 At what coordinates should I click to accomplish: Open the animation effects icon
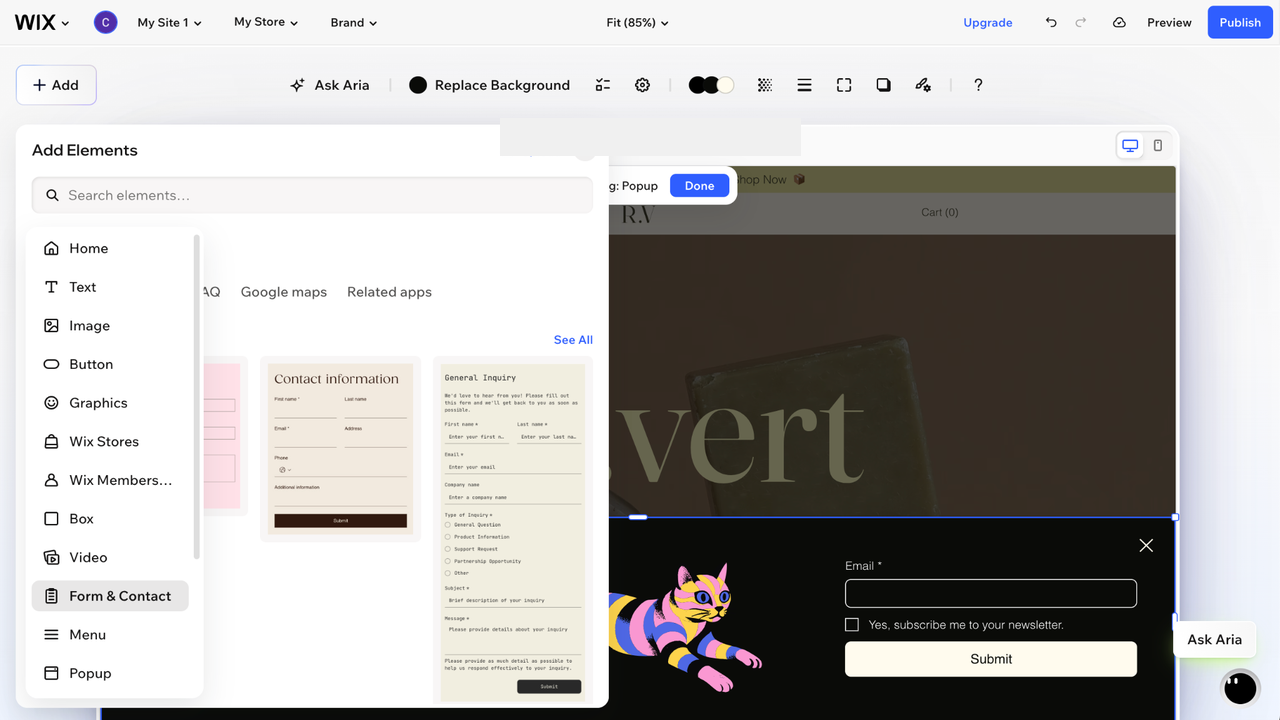point(923,85)
